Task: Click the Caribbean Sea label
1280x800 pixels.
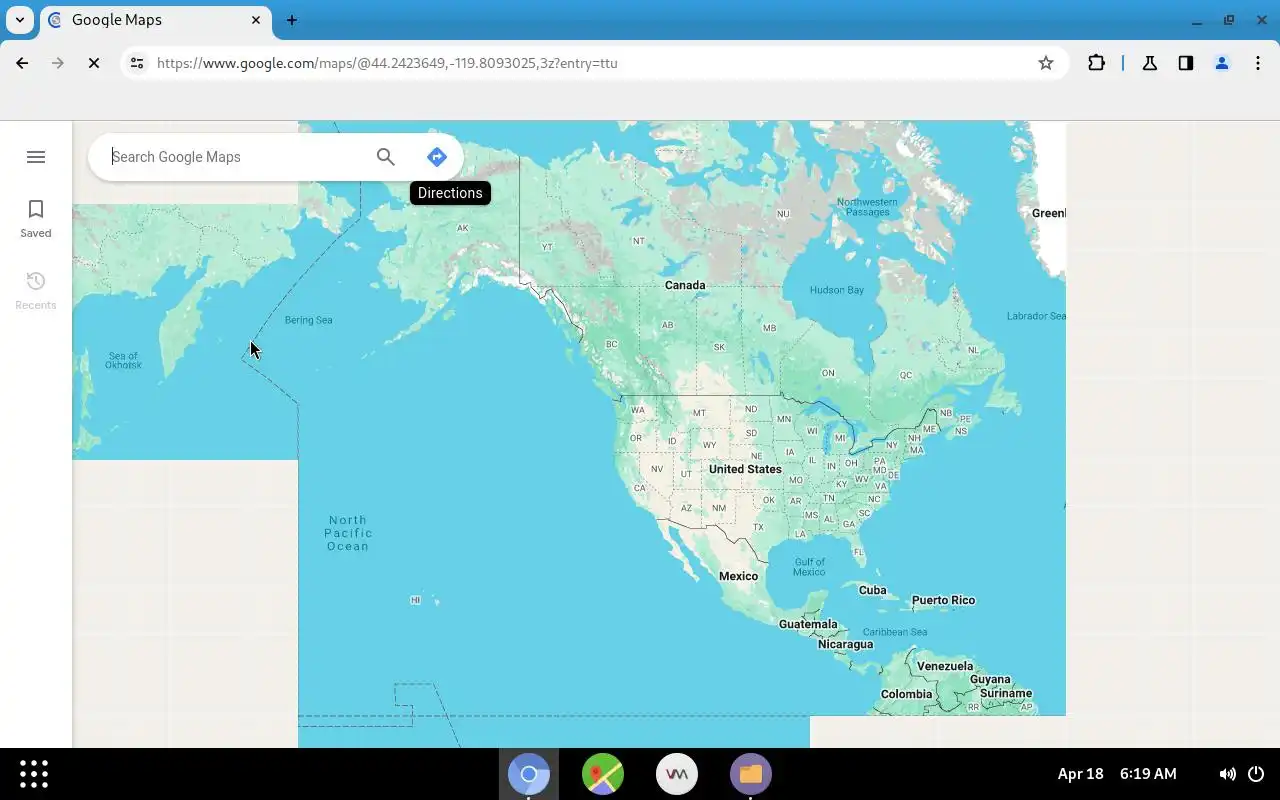Action: (x=894, y=632)
